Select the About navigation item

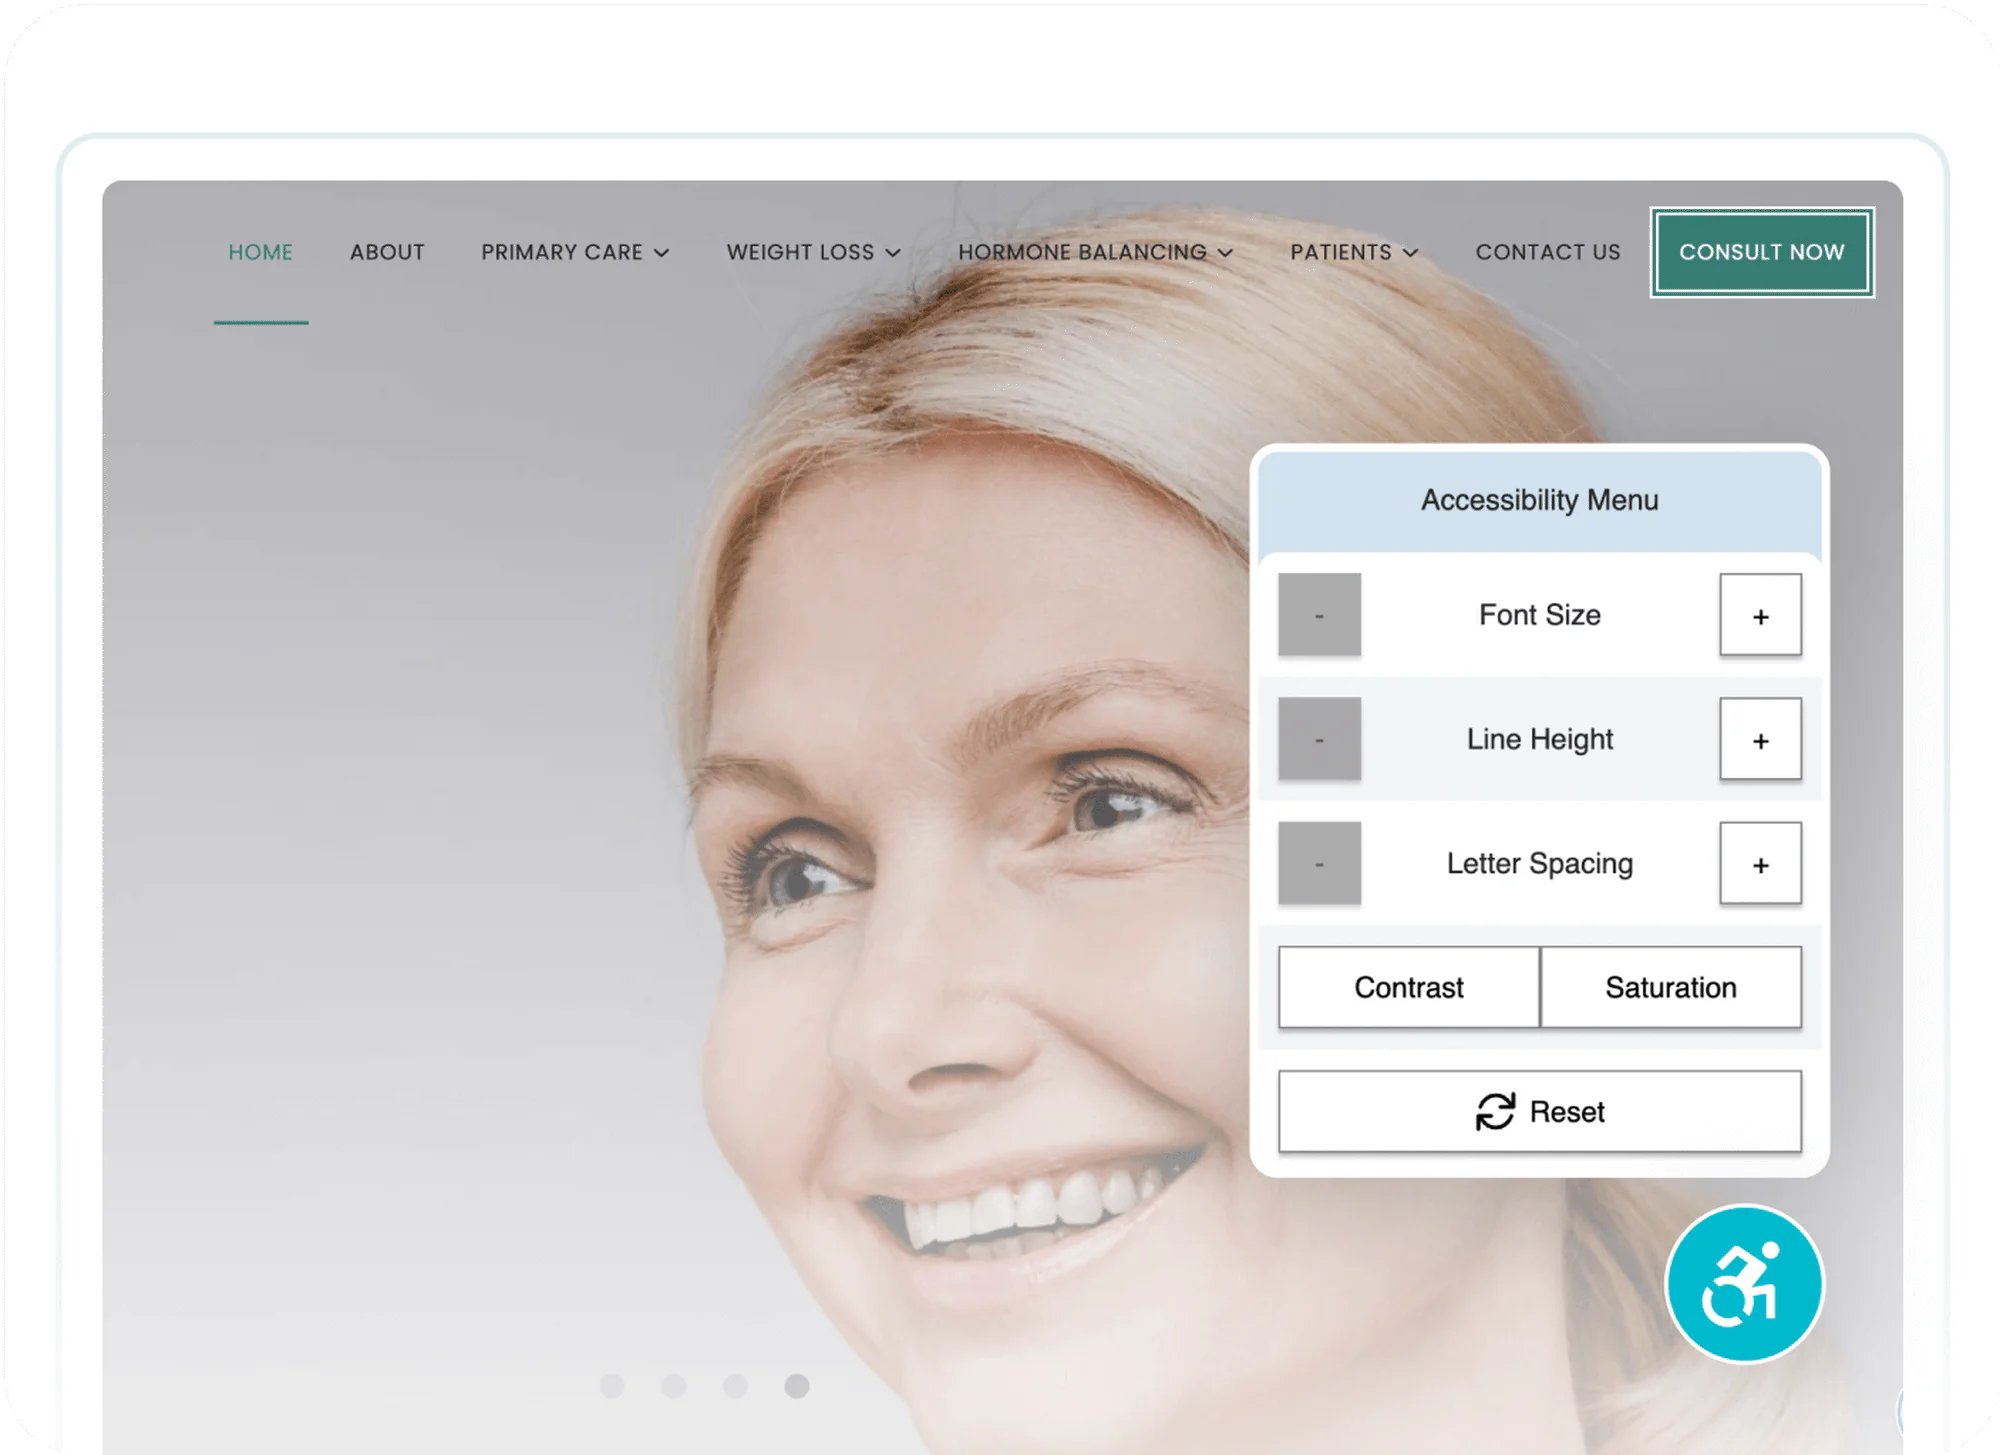click(387, 252)
